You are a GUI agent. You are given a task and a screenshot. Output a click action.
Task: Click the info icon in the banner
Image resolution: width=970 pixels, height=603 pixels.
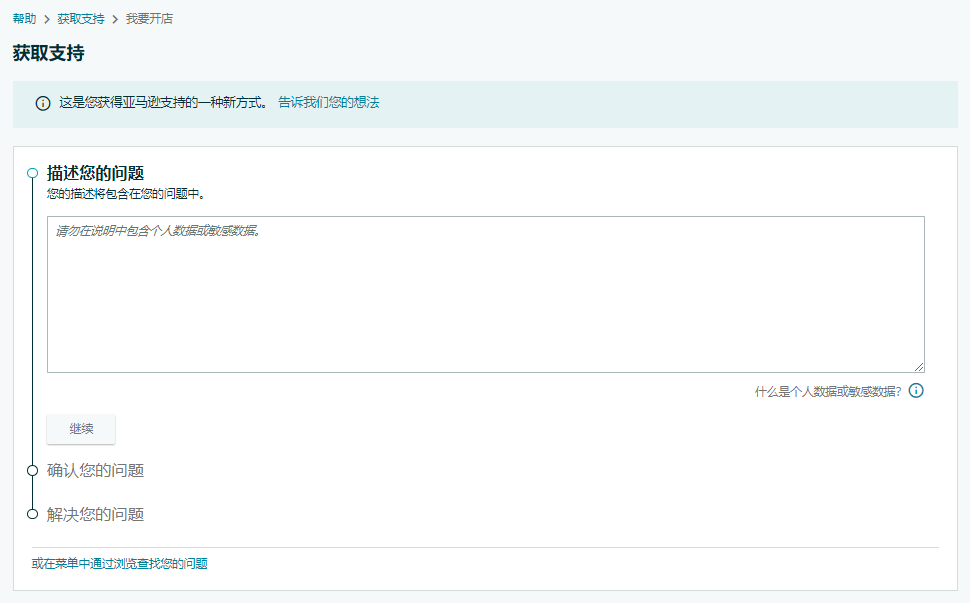click(x=43, y=103)
